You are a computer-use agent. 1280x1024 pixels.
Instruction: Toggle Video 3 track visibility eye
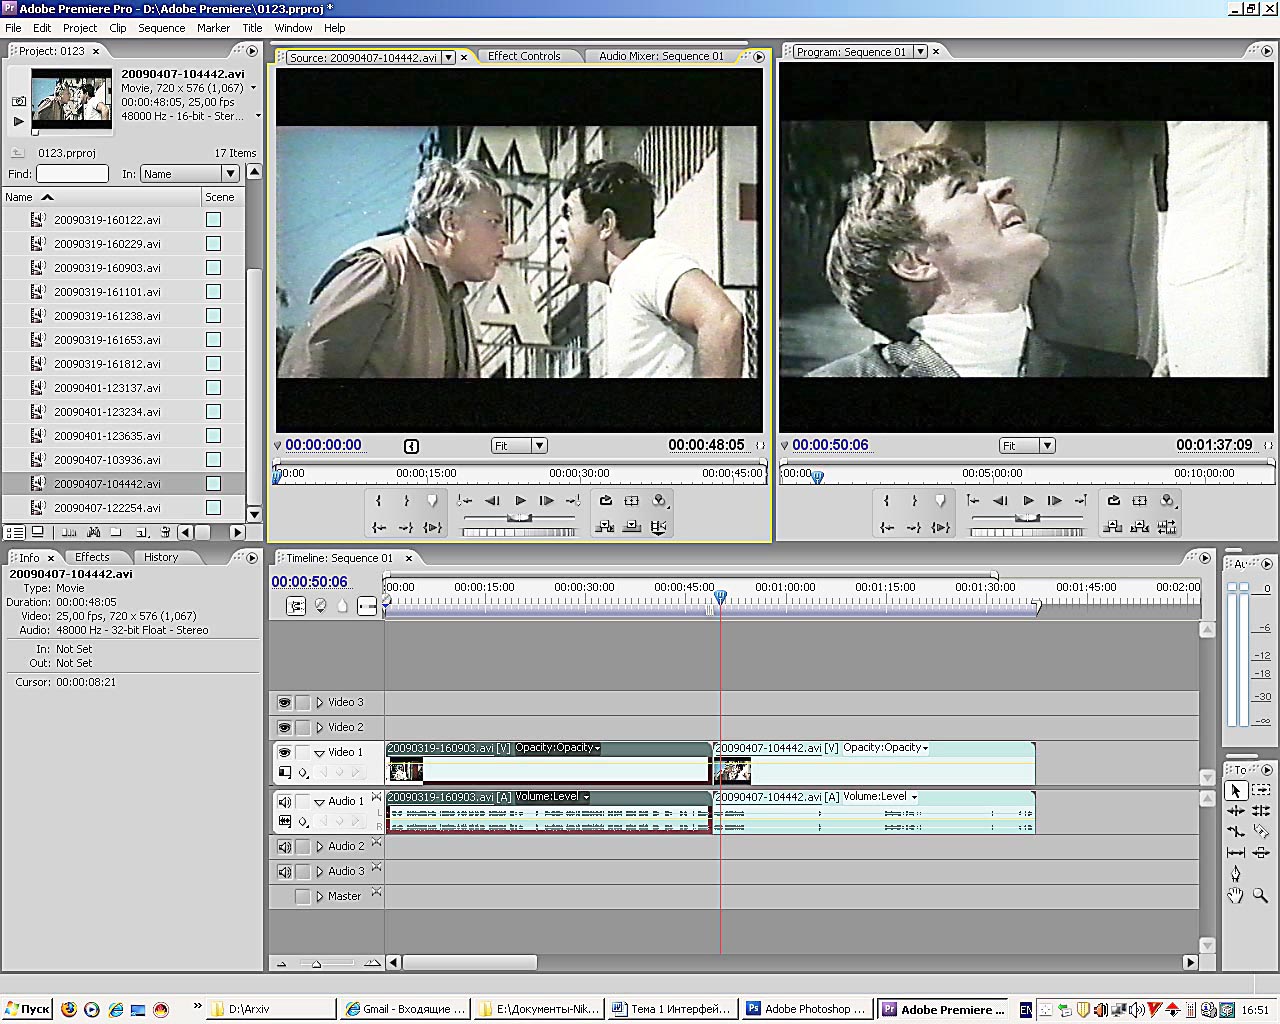[x=284, y=703]
